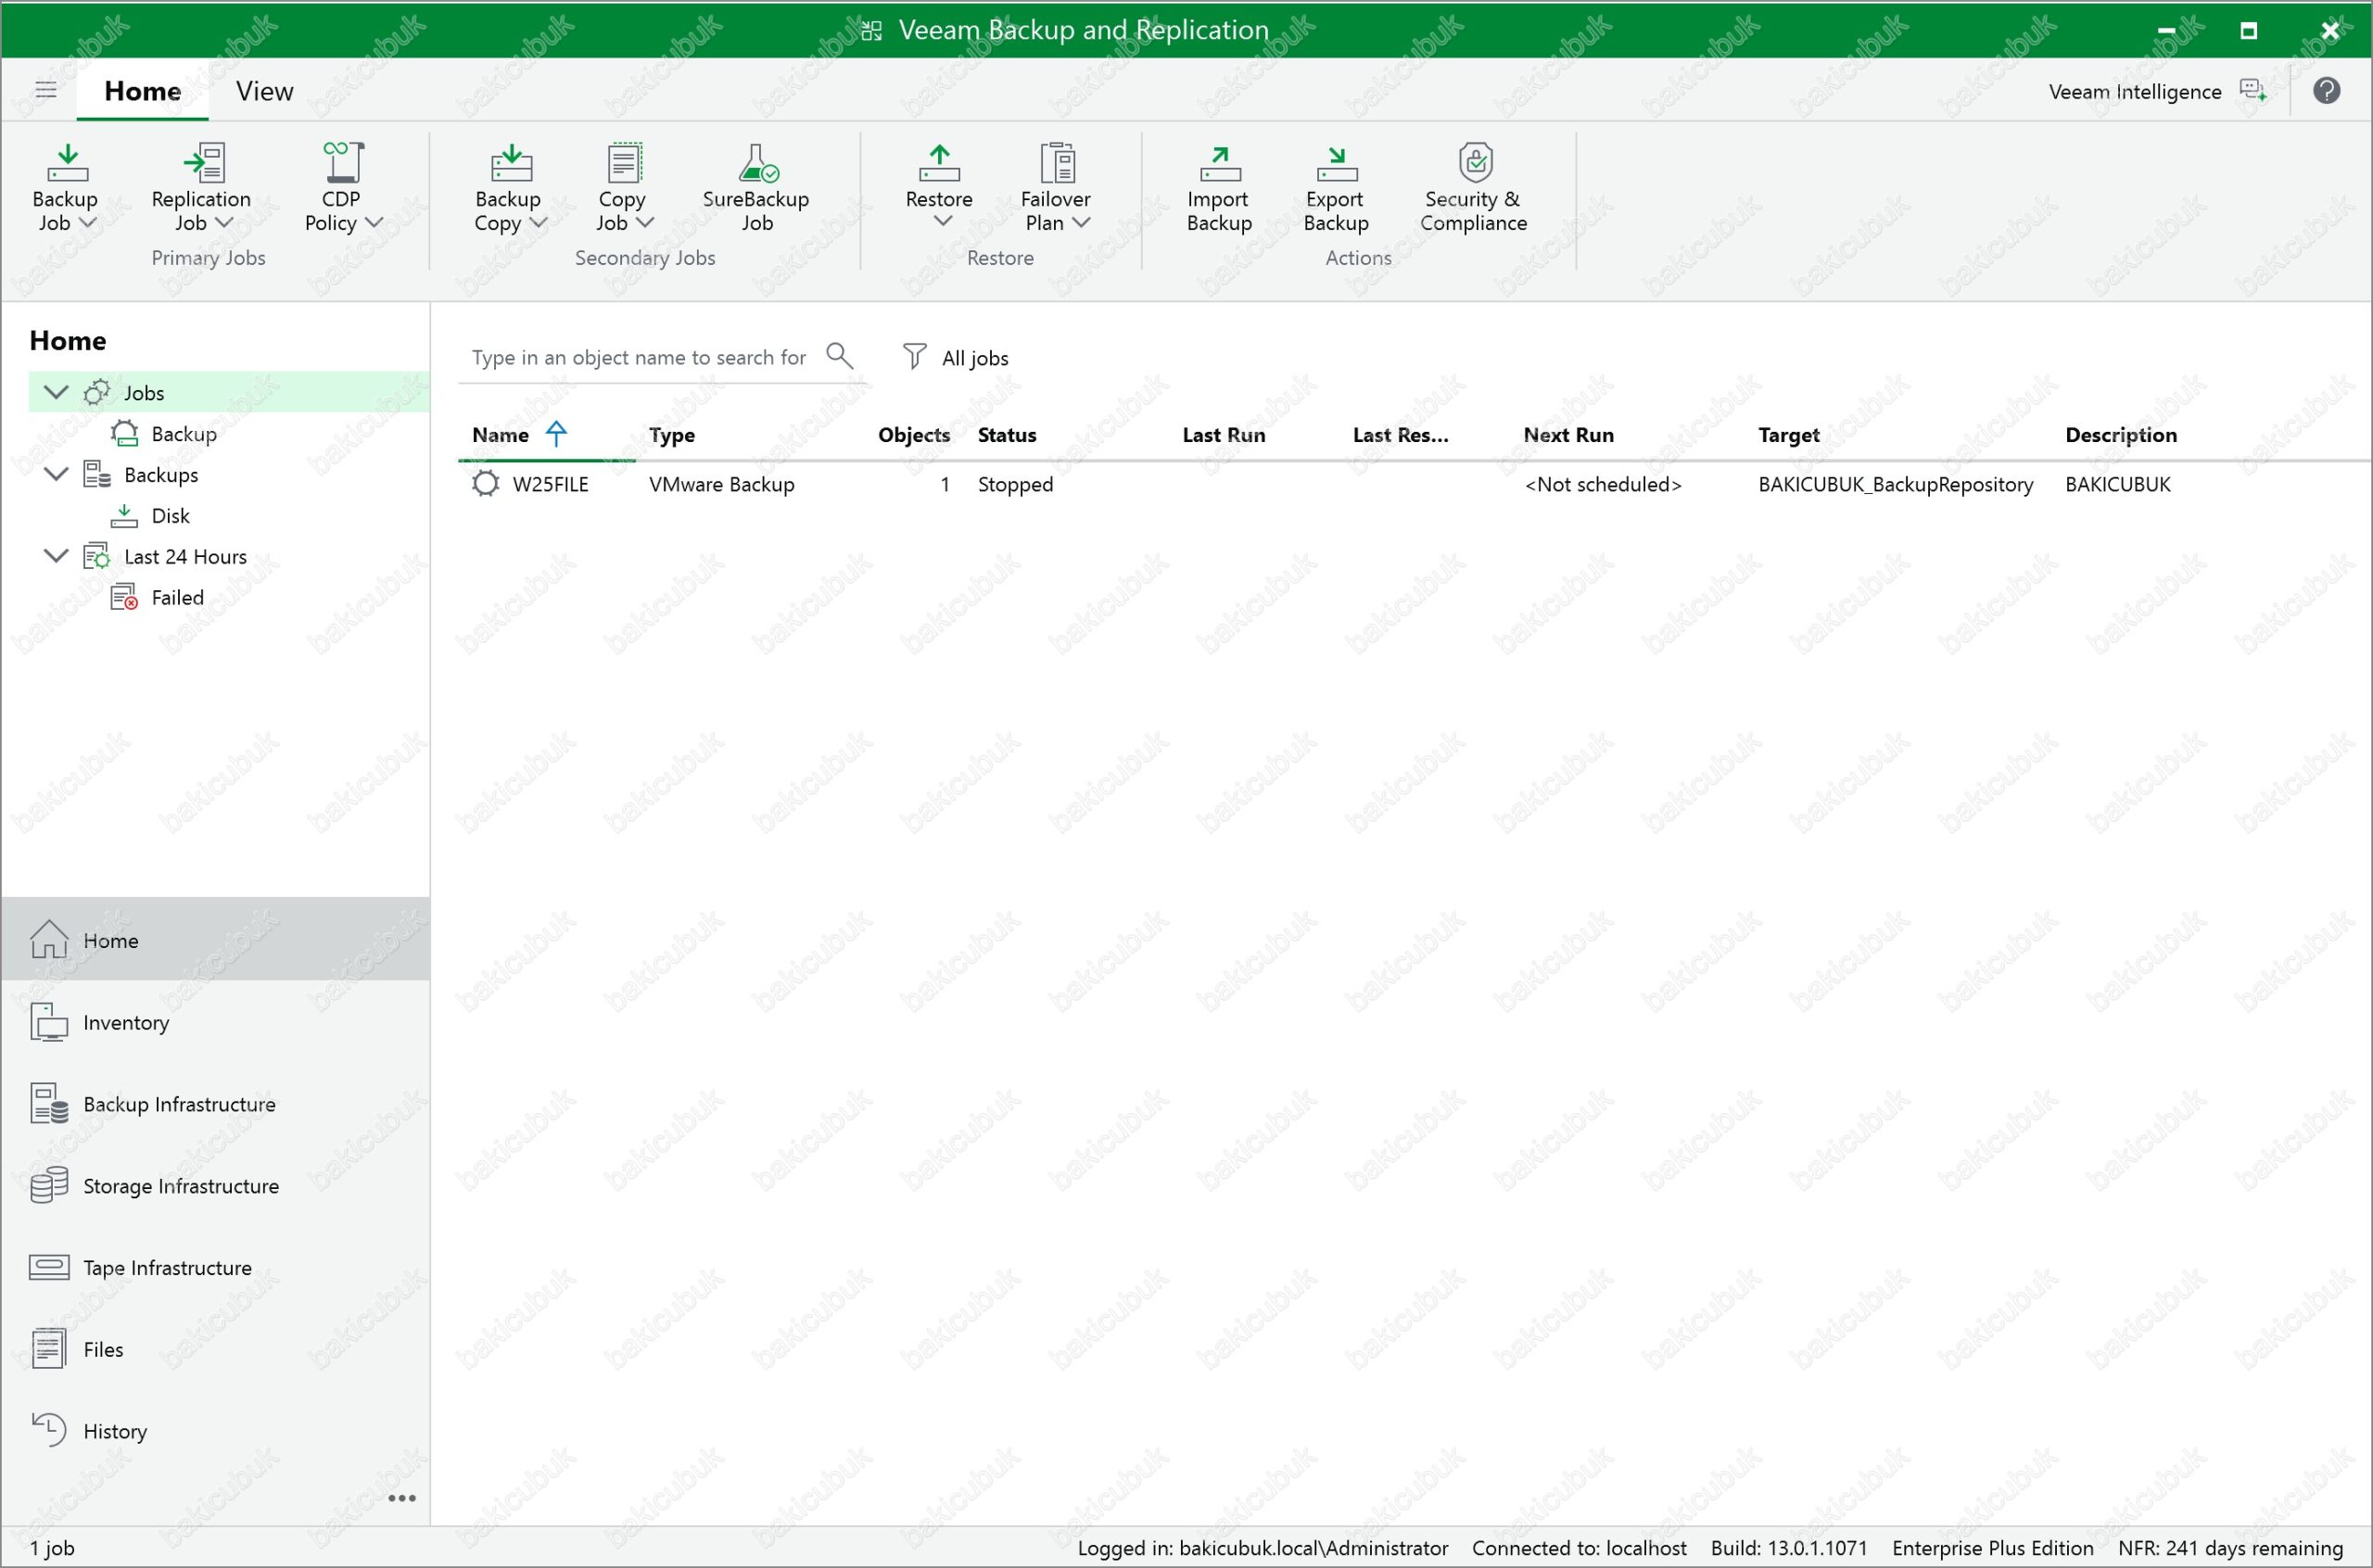Screen dimensions: 2373x1568
Task: Select the W25FILE job row
Action: coord(550,485)
